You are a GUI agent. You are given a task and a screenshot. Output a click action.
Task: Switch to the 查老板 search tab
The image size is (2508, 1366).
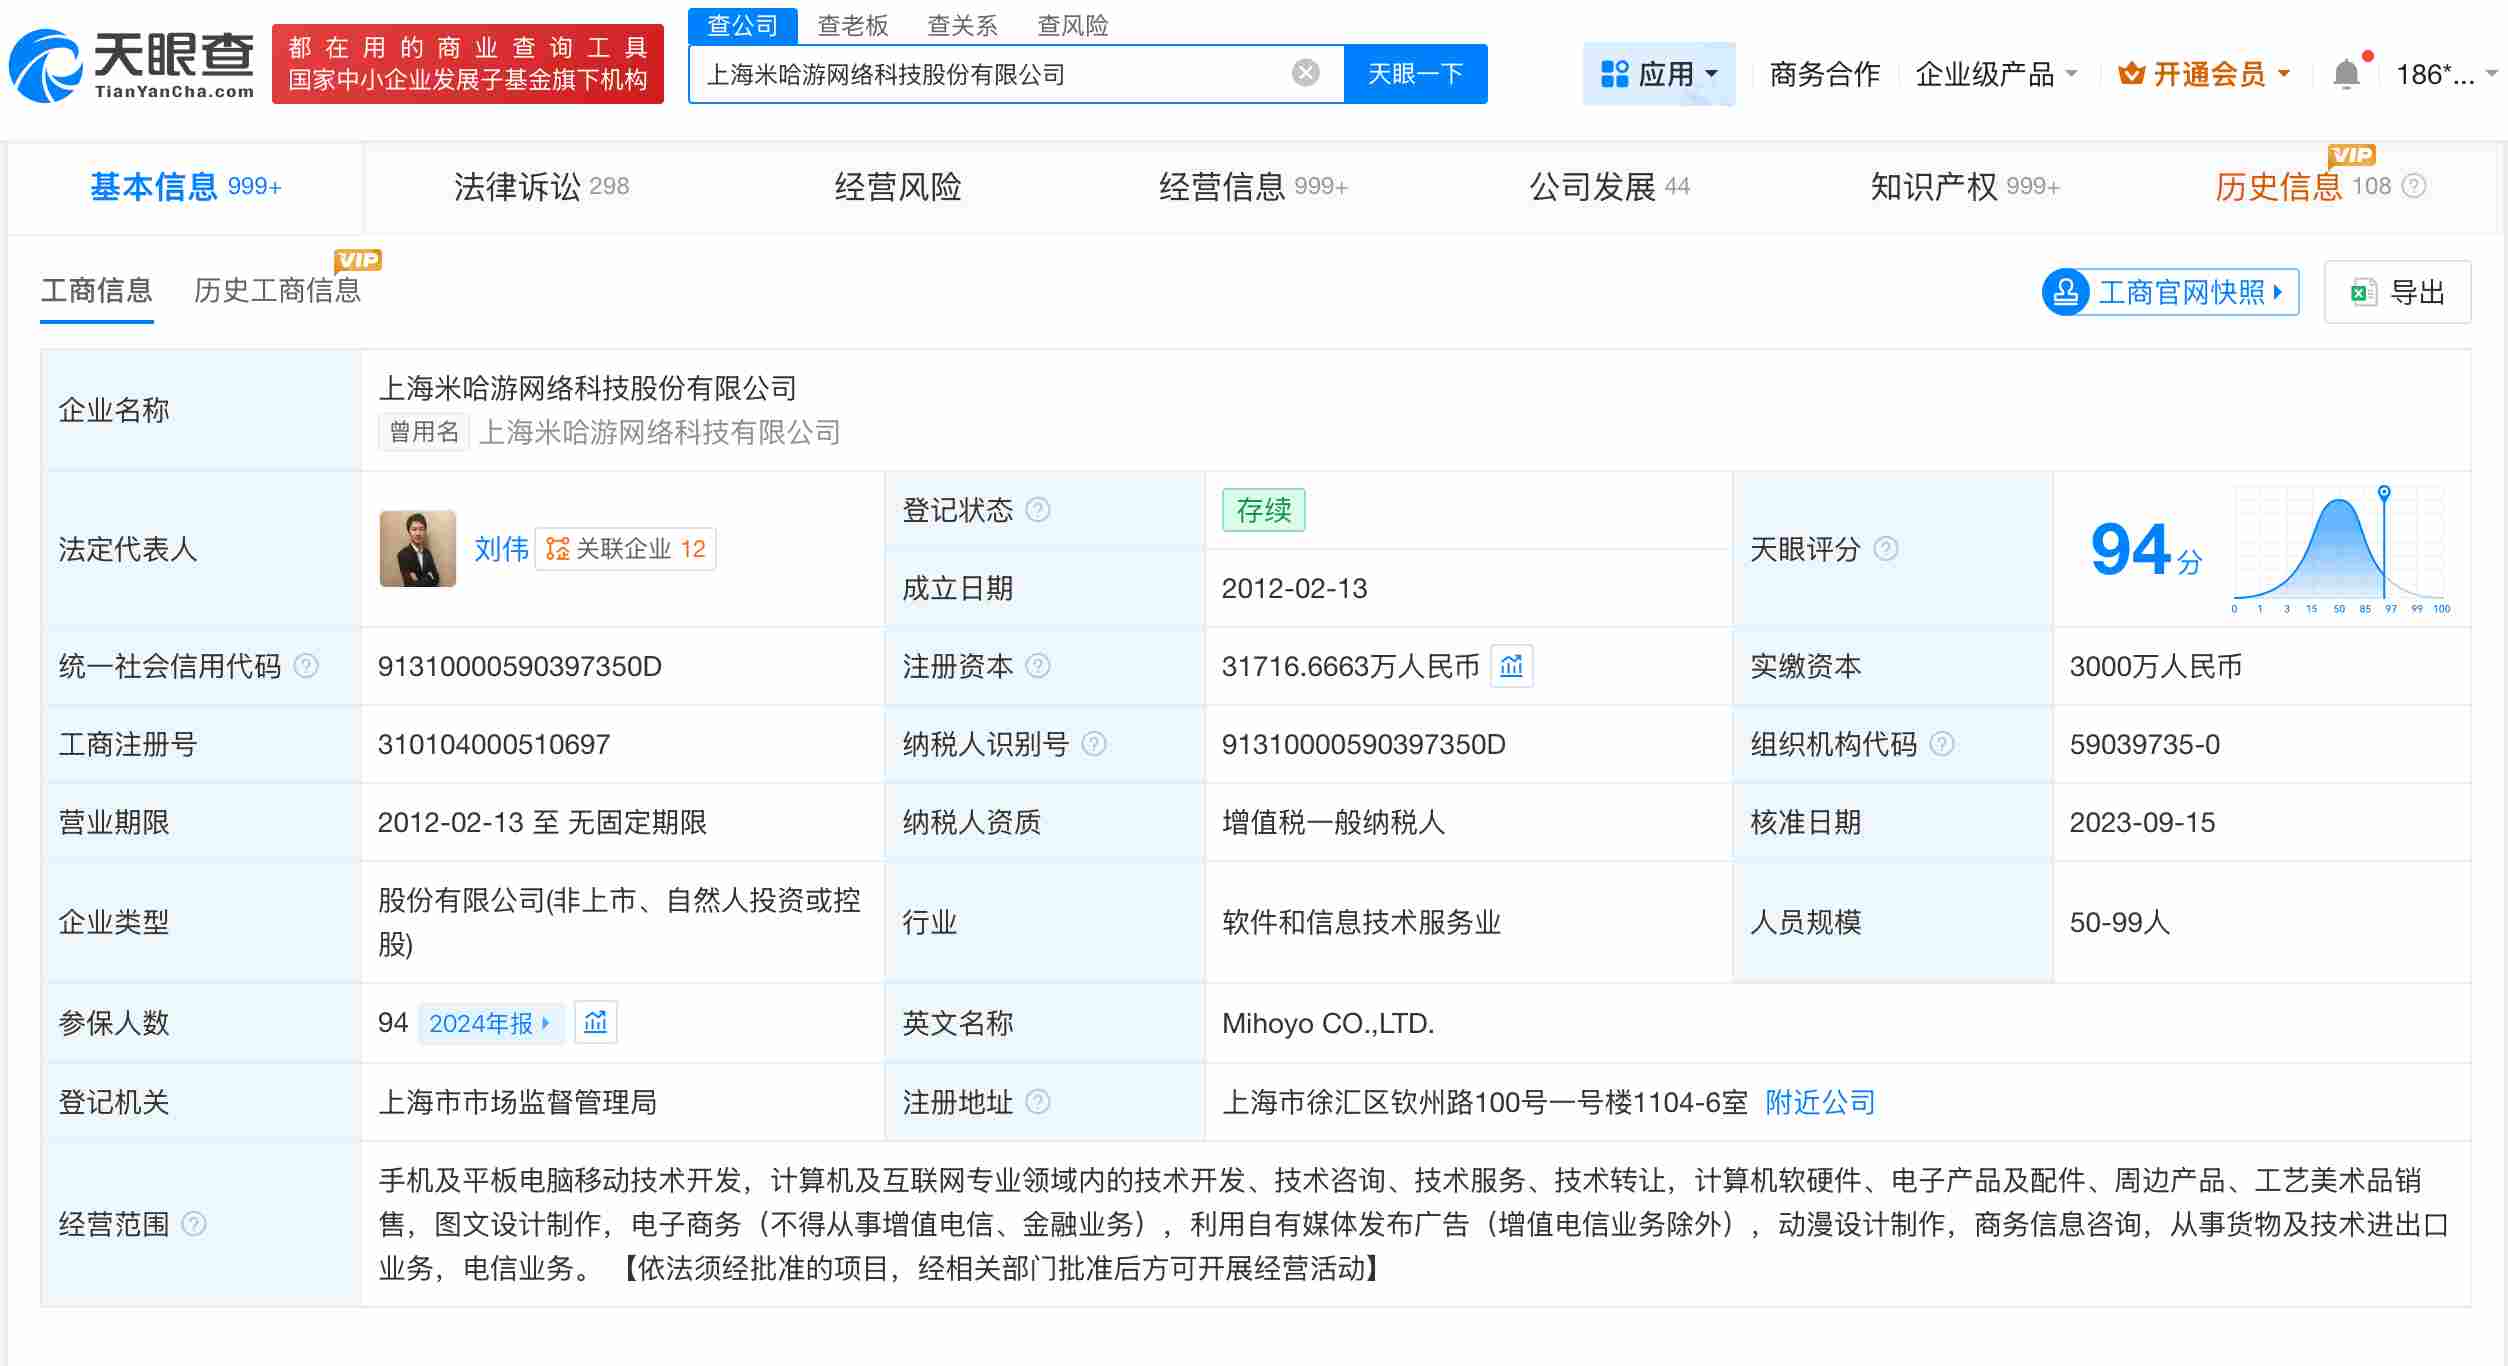click(x=852, y=25)
